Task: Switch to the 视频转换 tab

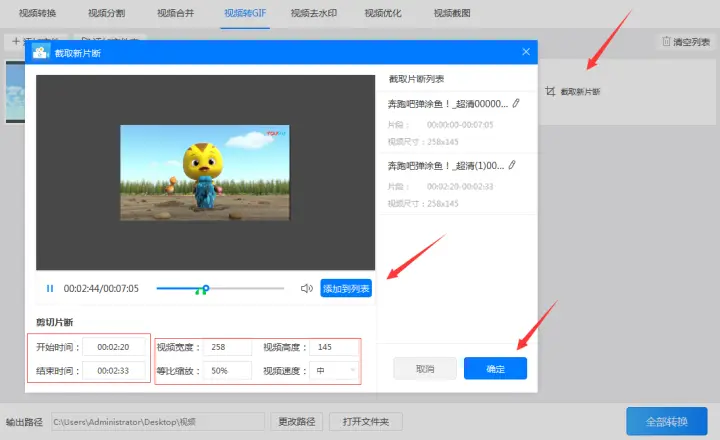Action: pyautogui.click(x=37, y=13)
